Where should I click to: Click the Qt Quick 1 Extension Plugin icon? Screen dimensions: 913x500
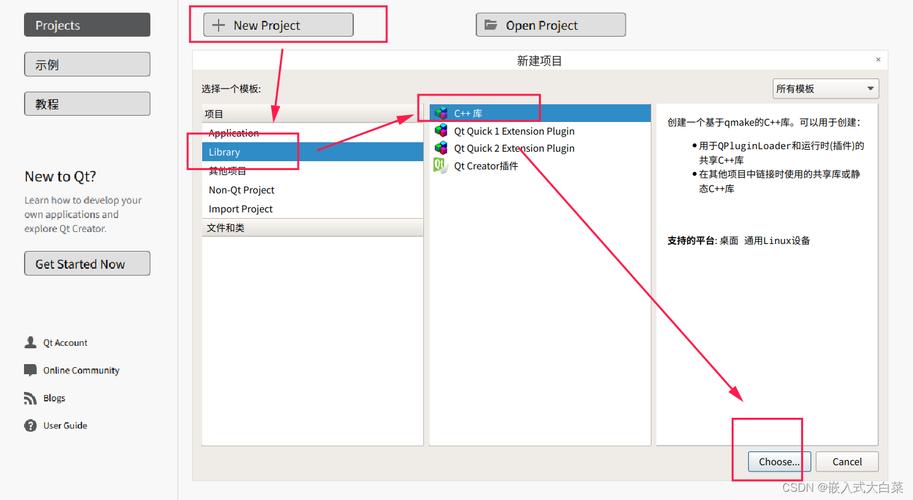[441, 130]
